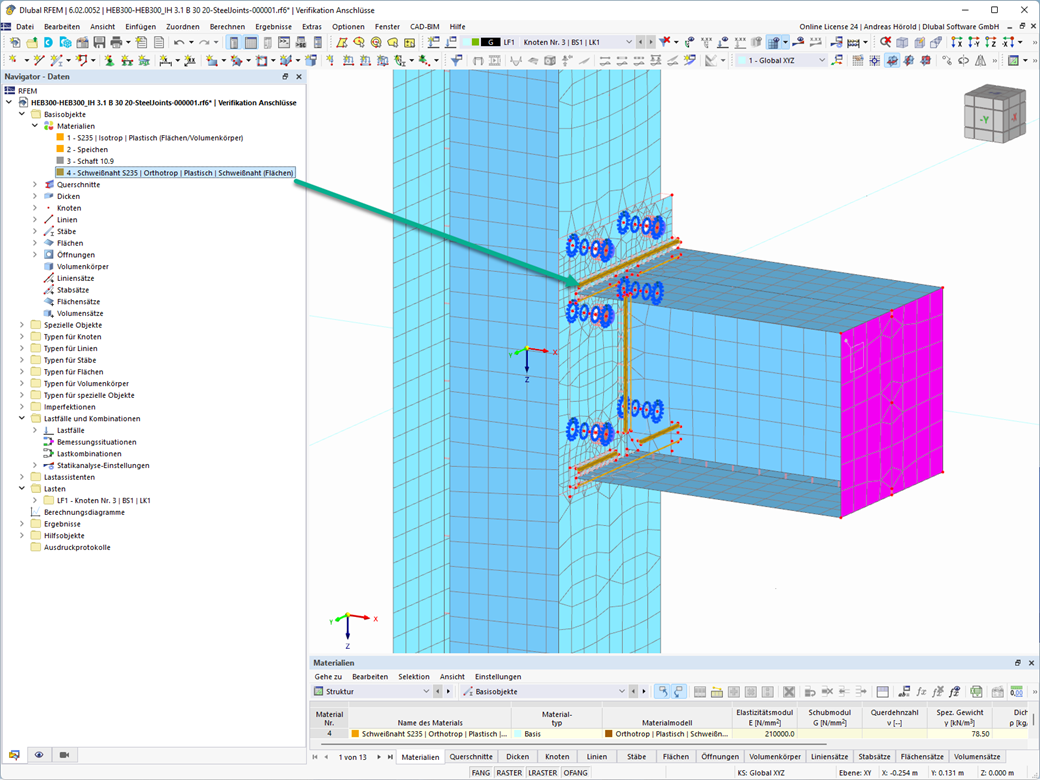Open the Datei menu
This screenshot has width=1040, height=780.
click(25, 27)
